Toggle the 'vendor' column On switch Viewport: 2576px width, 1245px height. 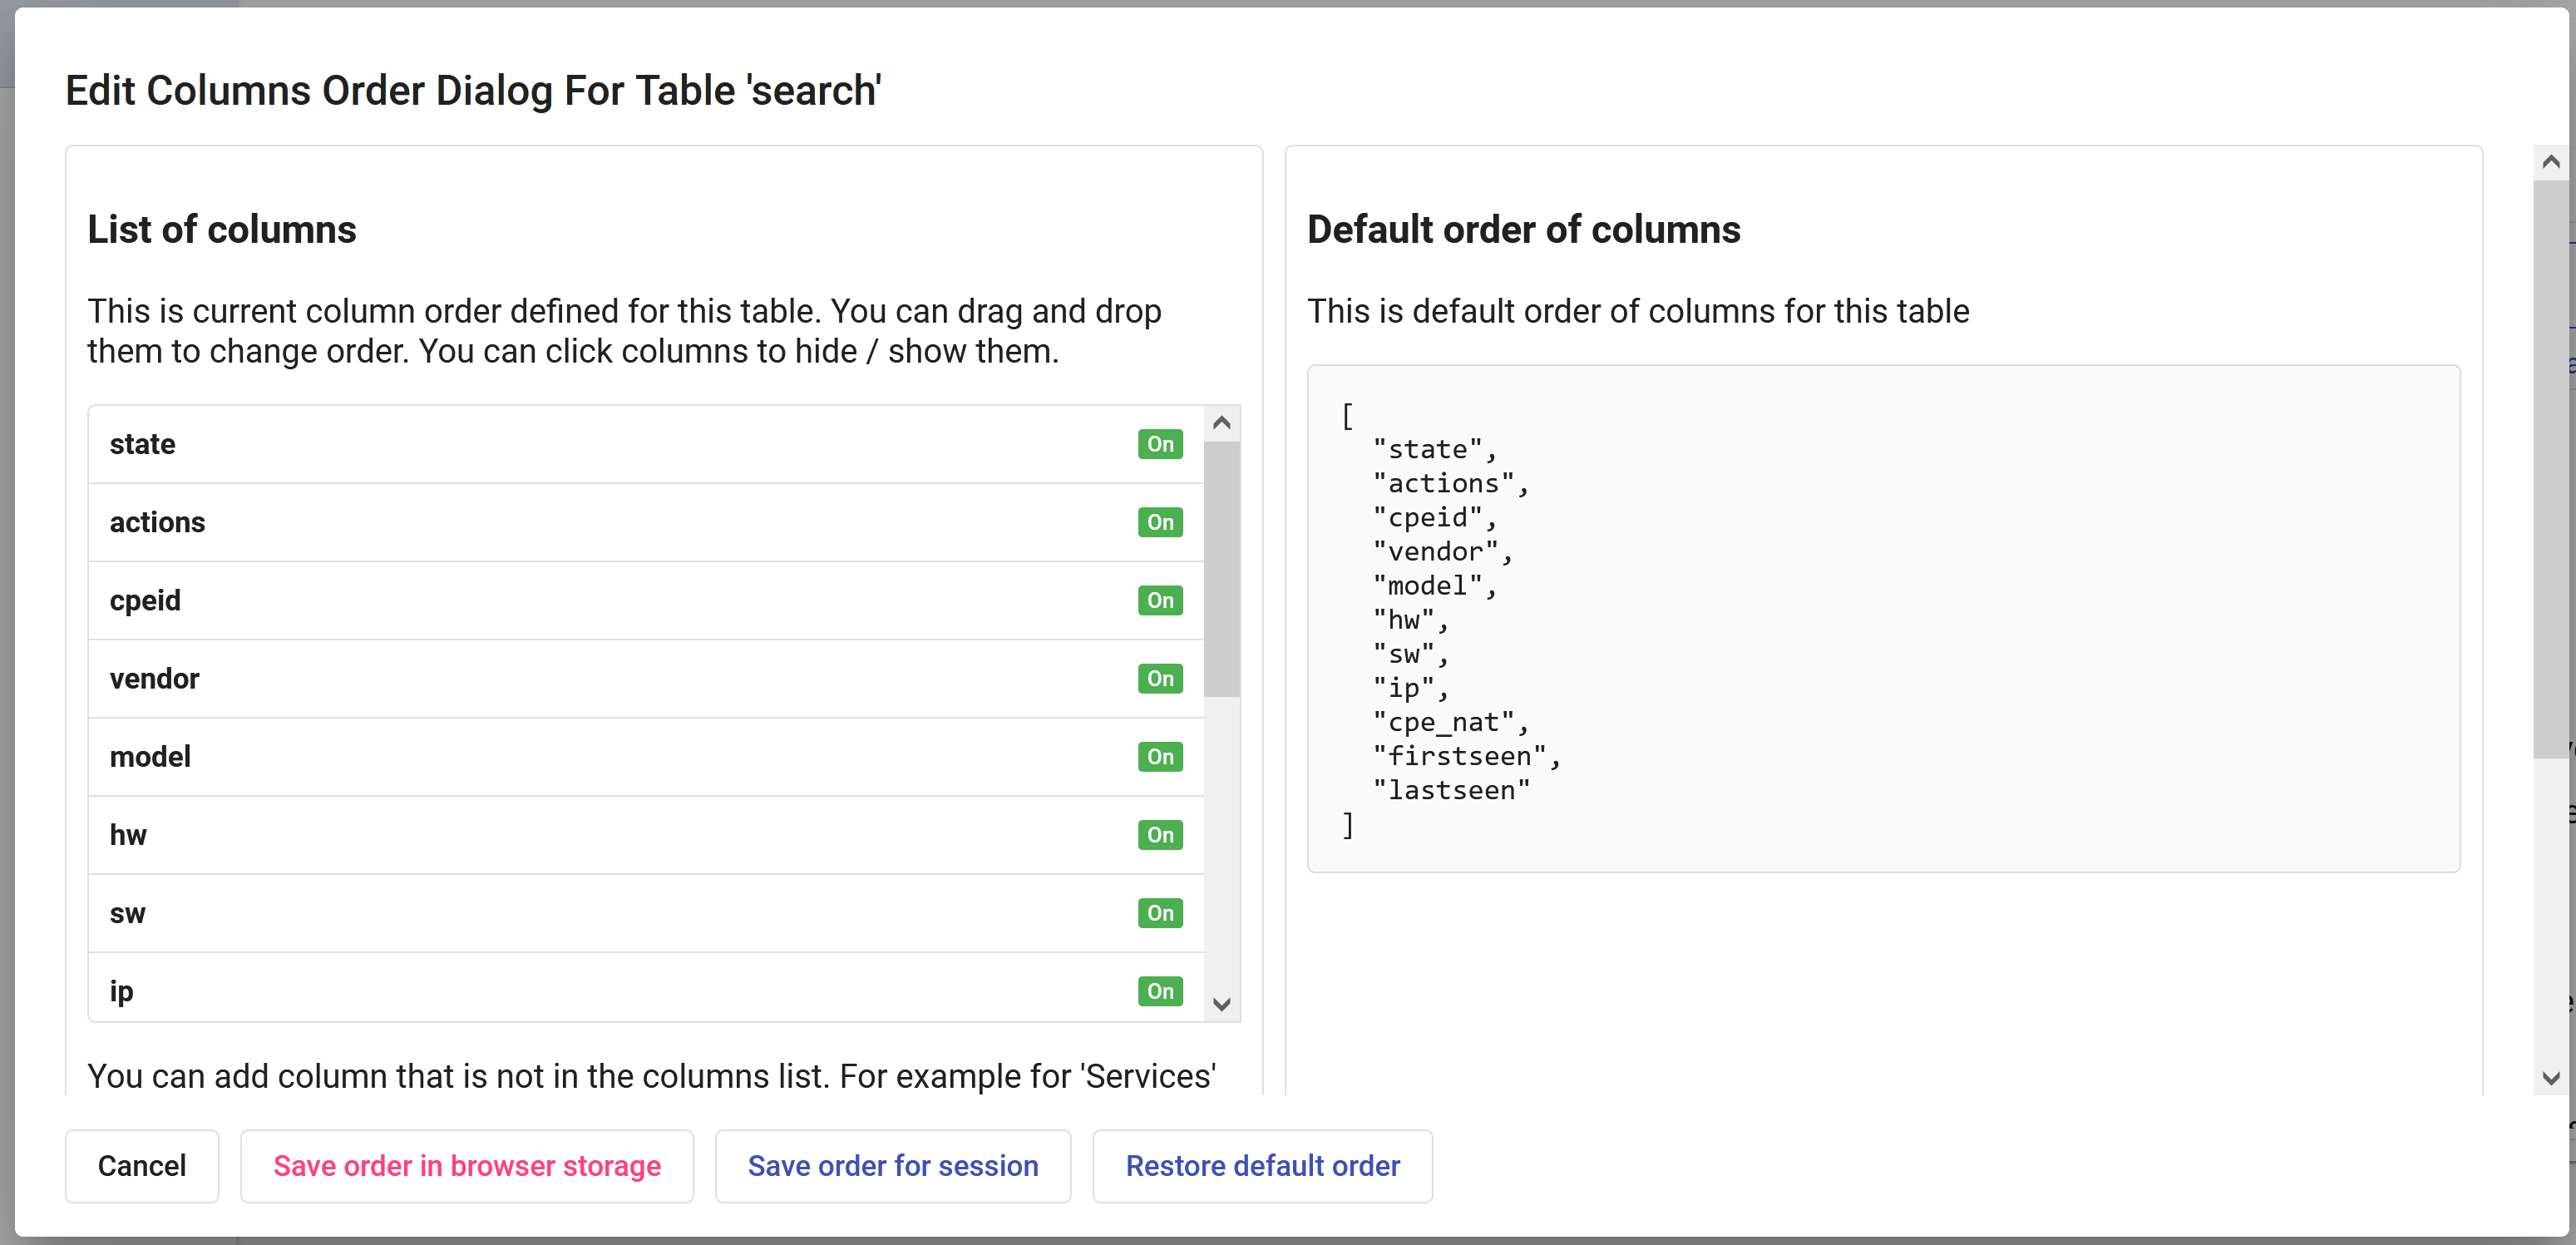[1159, 678]
